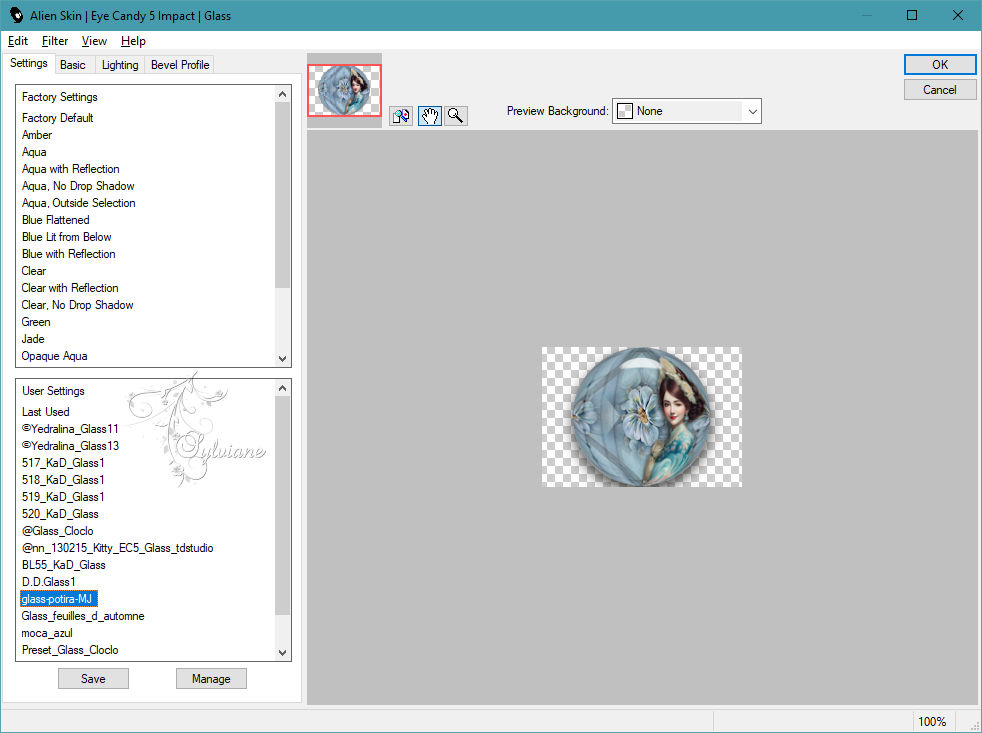Select the 517_KaD_Glass1 setting
Screen dimensions: 982x733
63,462
